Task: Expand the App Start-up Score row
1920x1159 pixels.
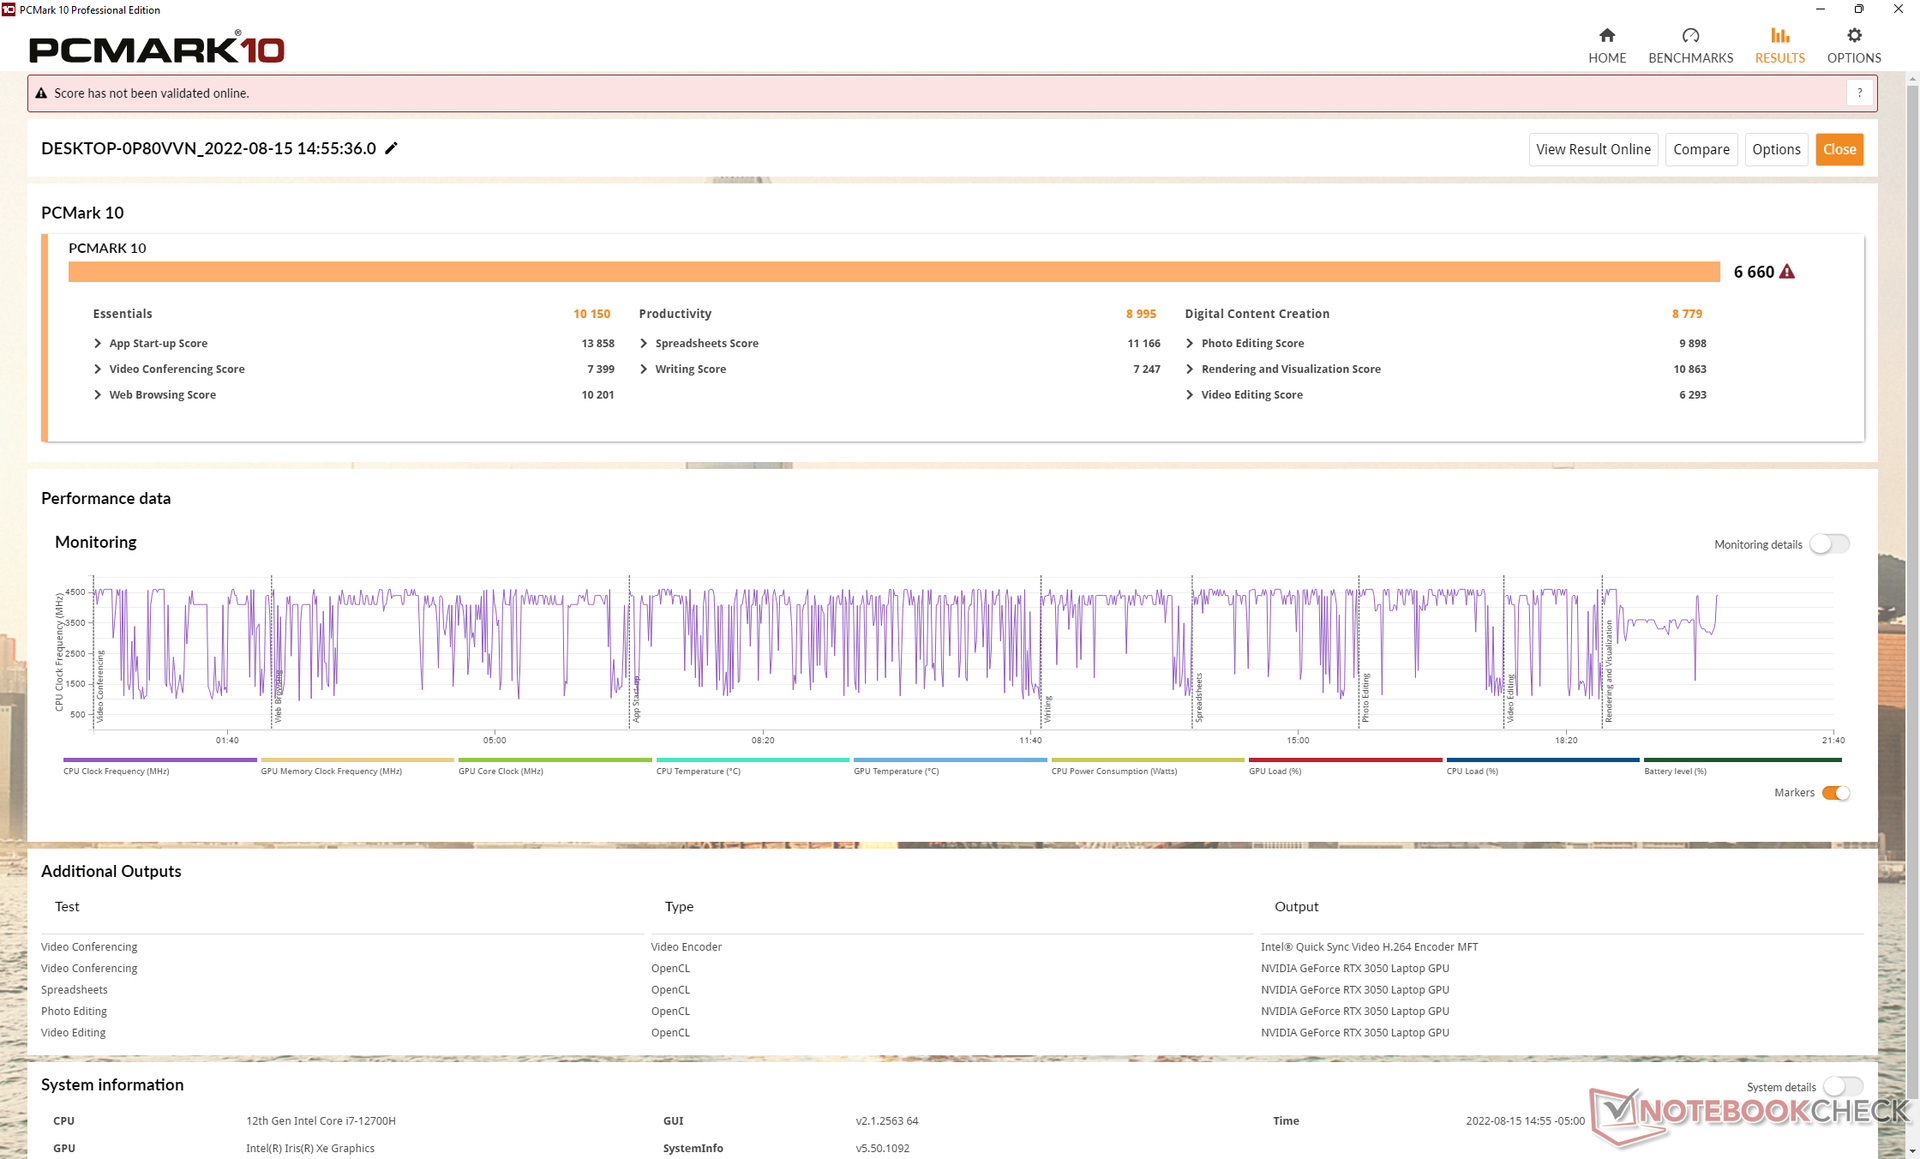Action: click(98, 343)
